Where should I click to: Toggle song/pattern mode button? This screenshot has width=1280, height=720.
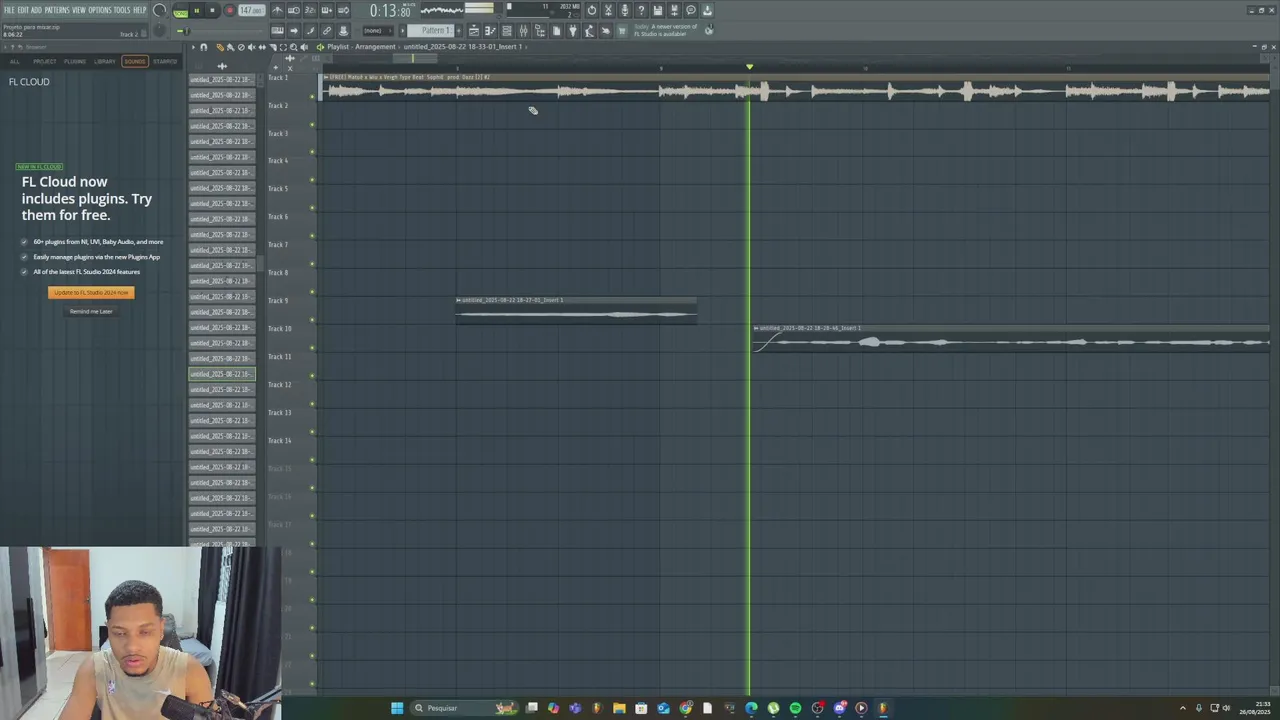(180, 11)
